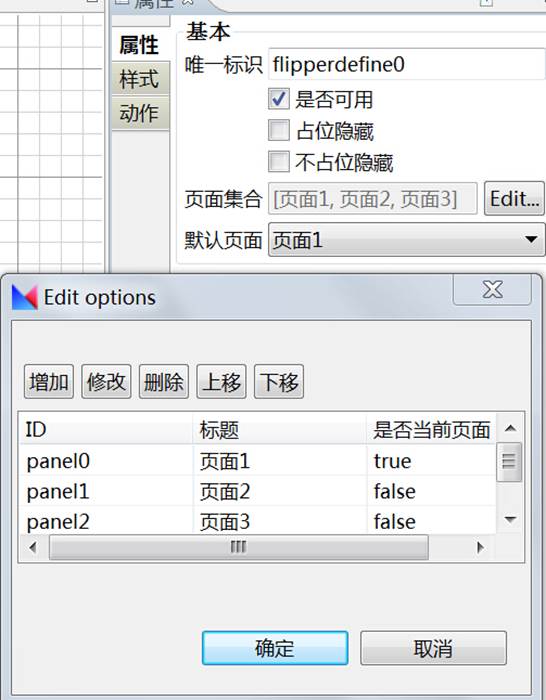Click the table's vertical scroll up arrow
Viewport: 546px width, 700px height.
[x=510, y=429]
